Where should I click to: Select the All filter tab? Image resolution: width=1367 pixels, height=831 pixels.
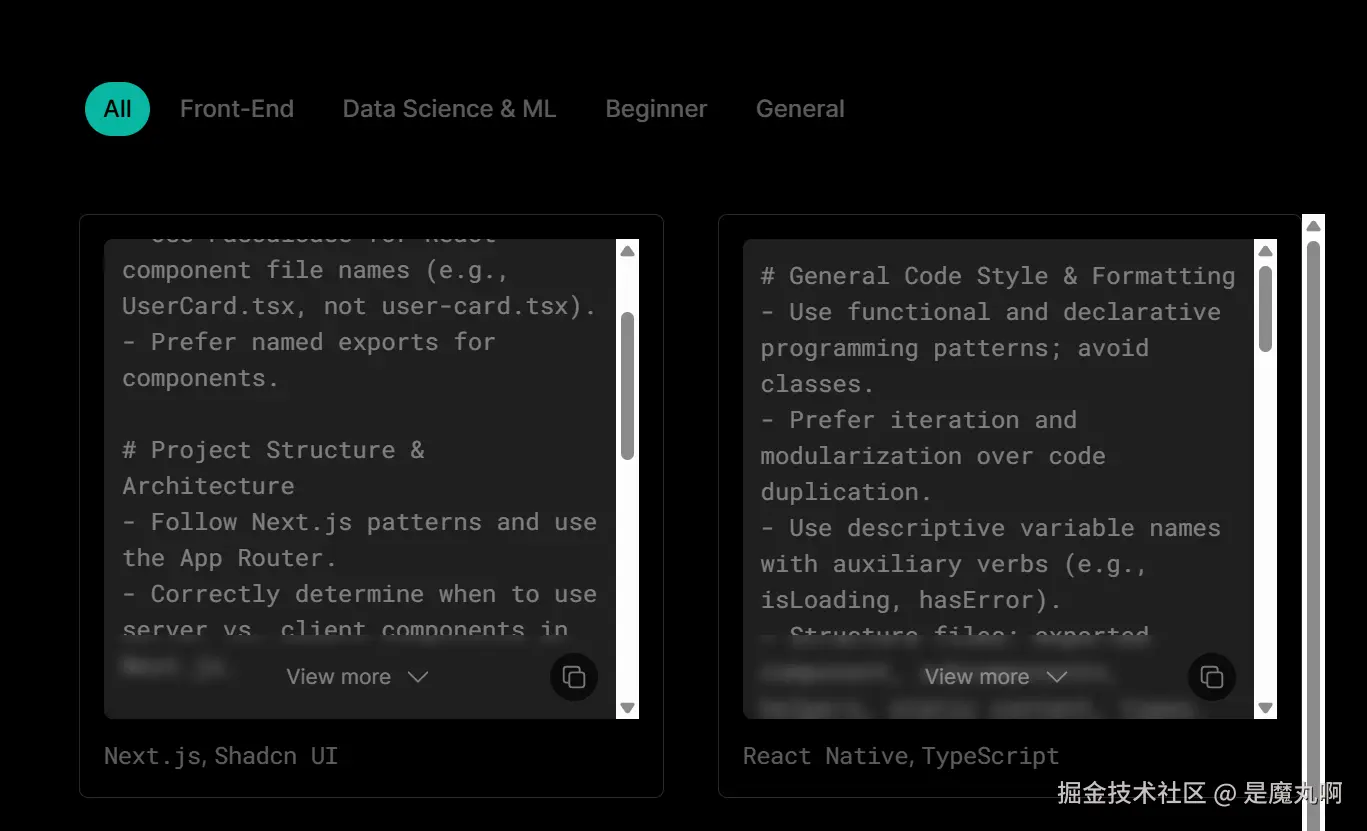coord(117,109)
